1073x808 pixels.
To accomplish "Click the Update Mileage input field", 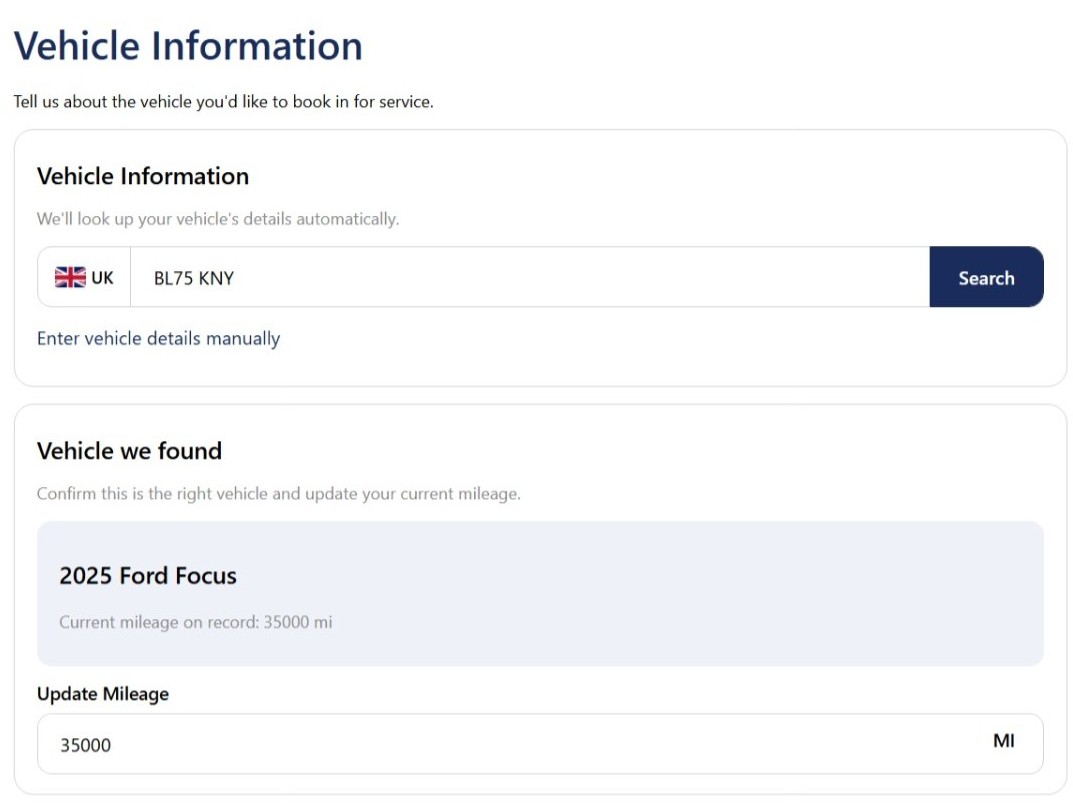I will coord(540,744).
